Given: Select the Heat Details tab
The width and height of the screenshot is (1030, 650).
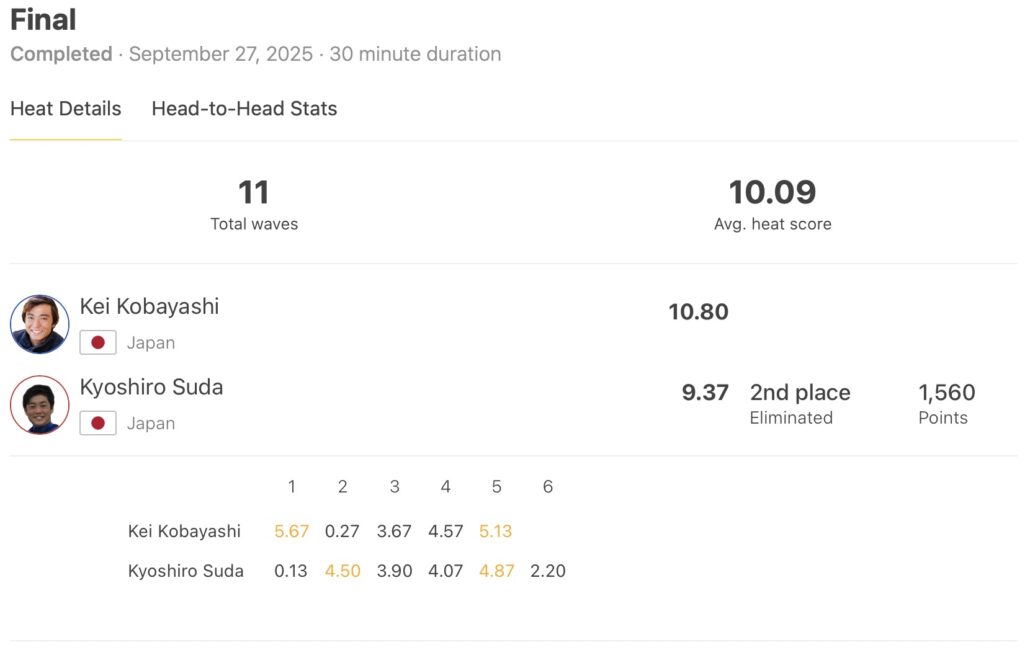Looking at the screenshot, I should (x=66, y=109).
